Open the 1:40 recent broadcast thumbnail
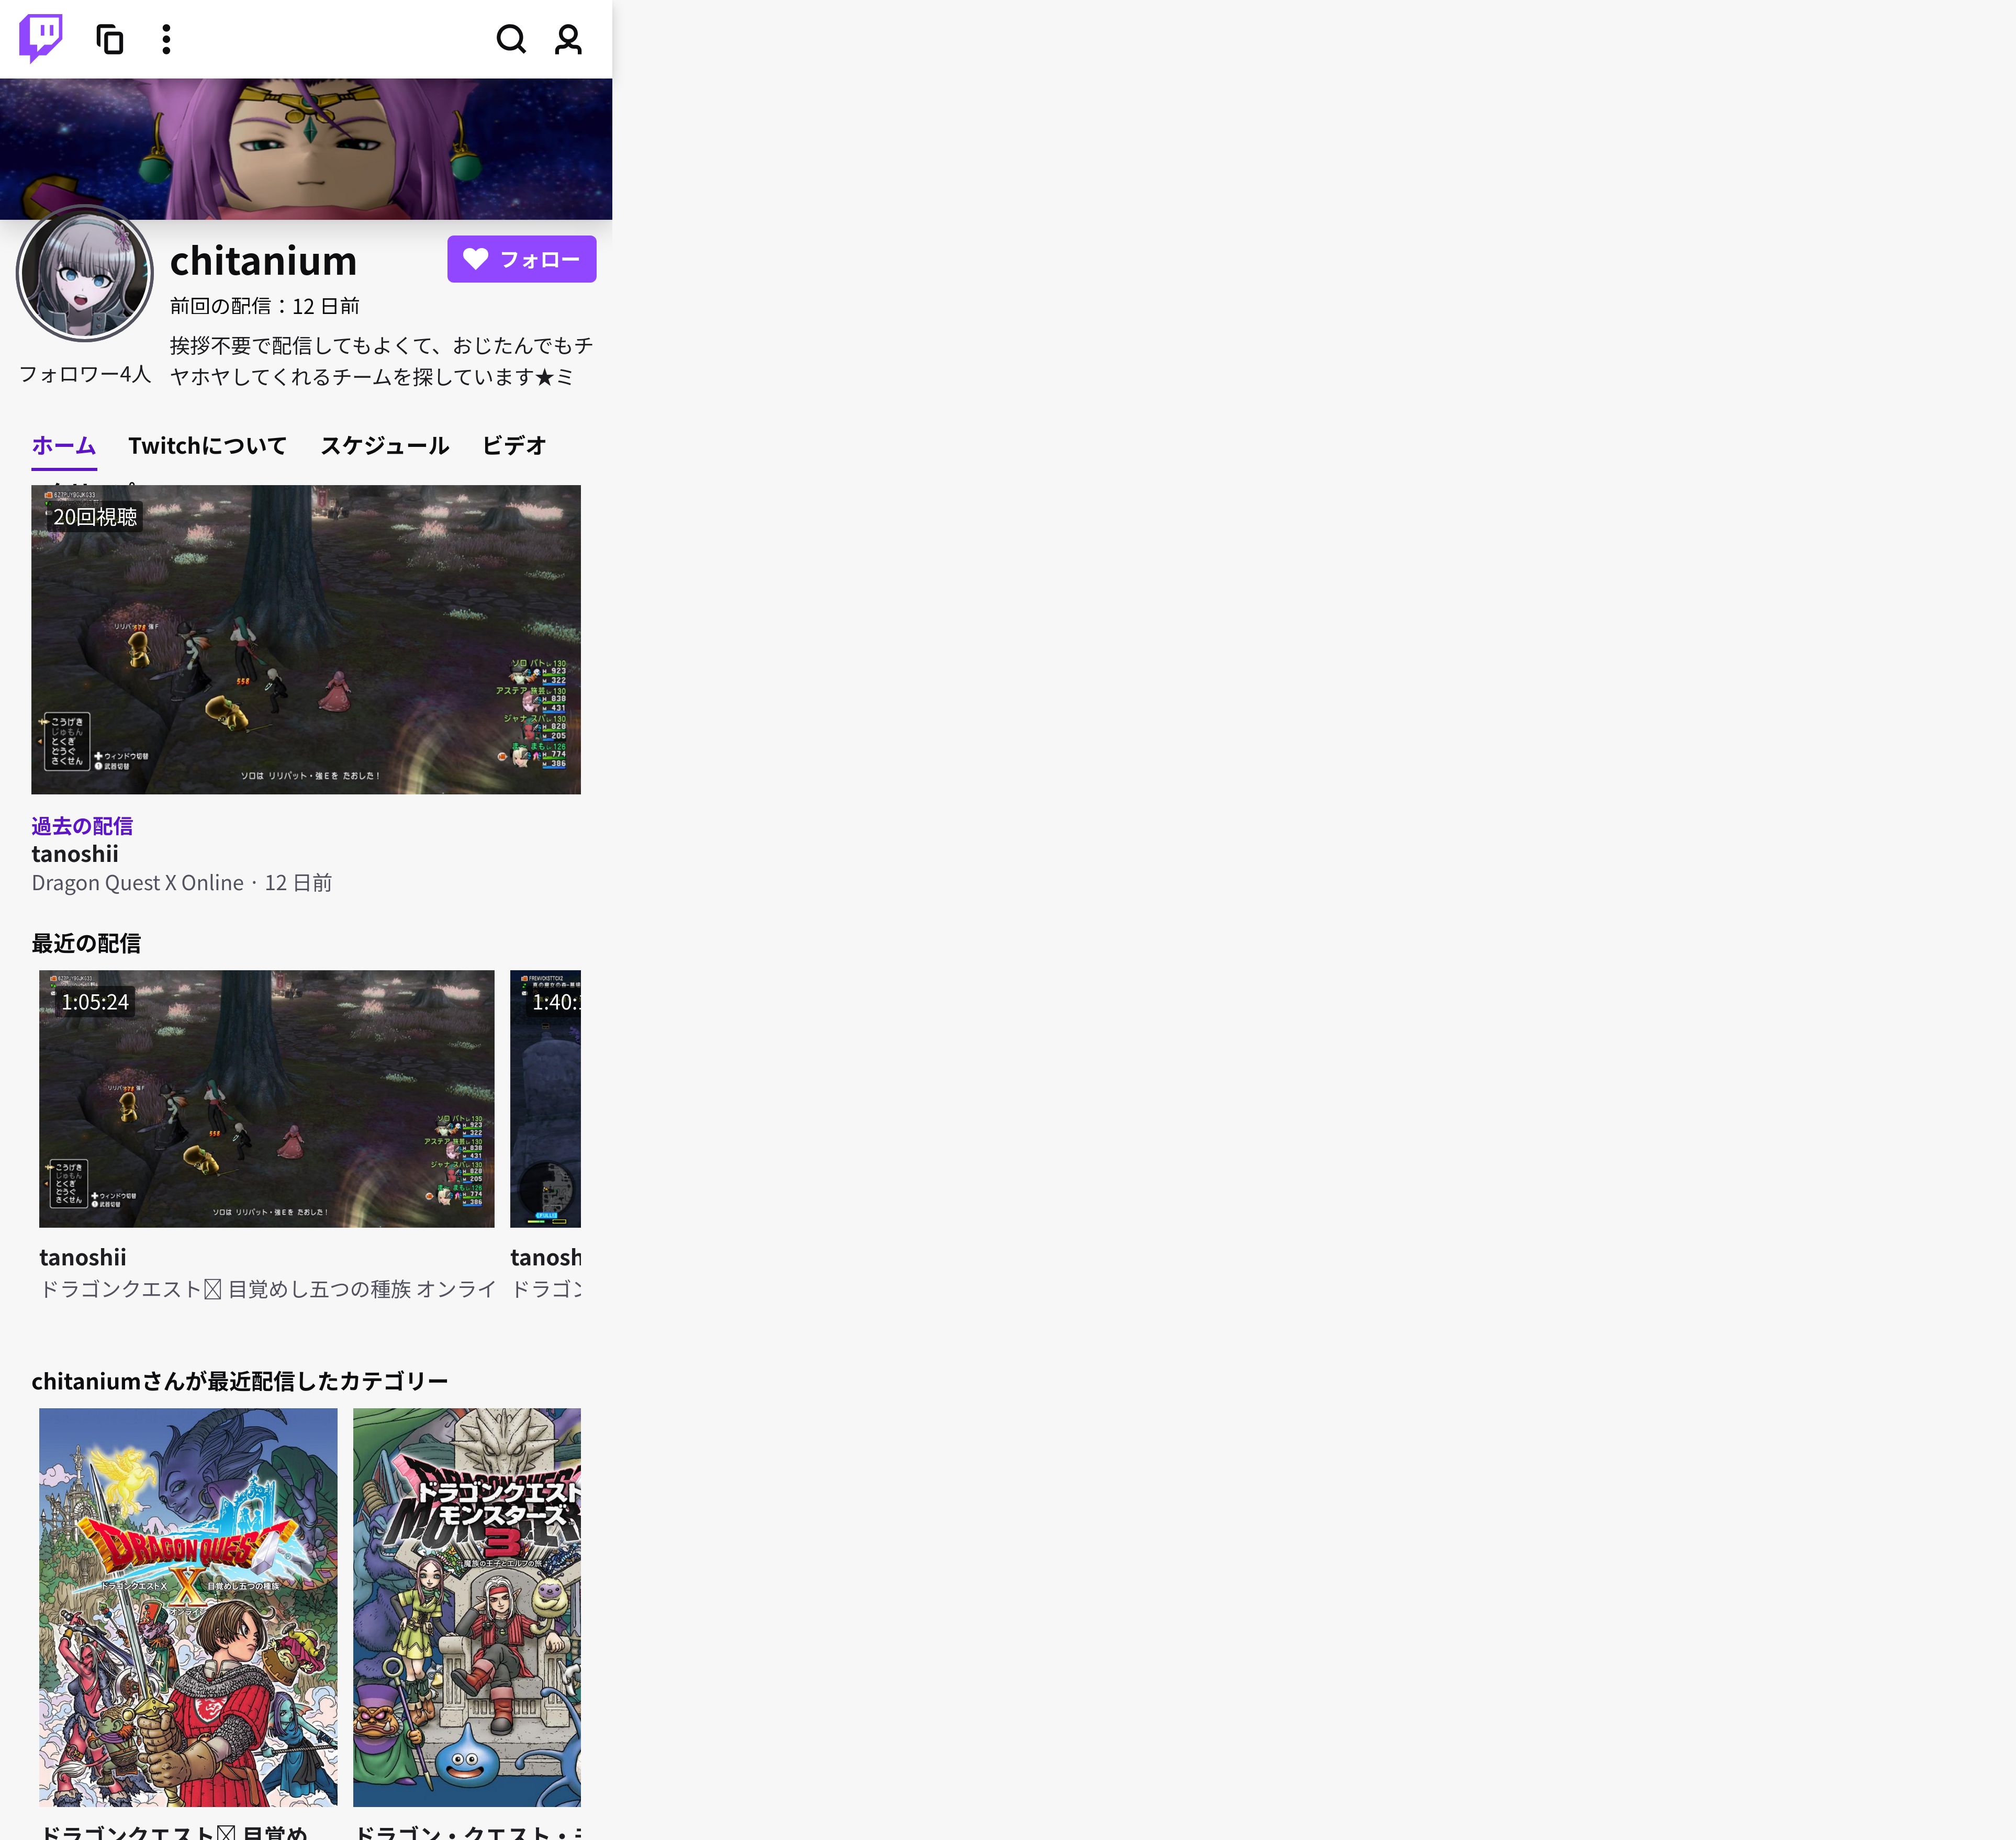 point(545,1098)
